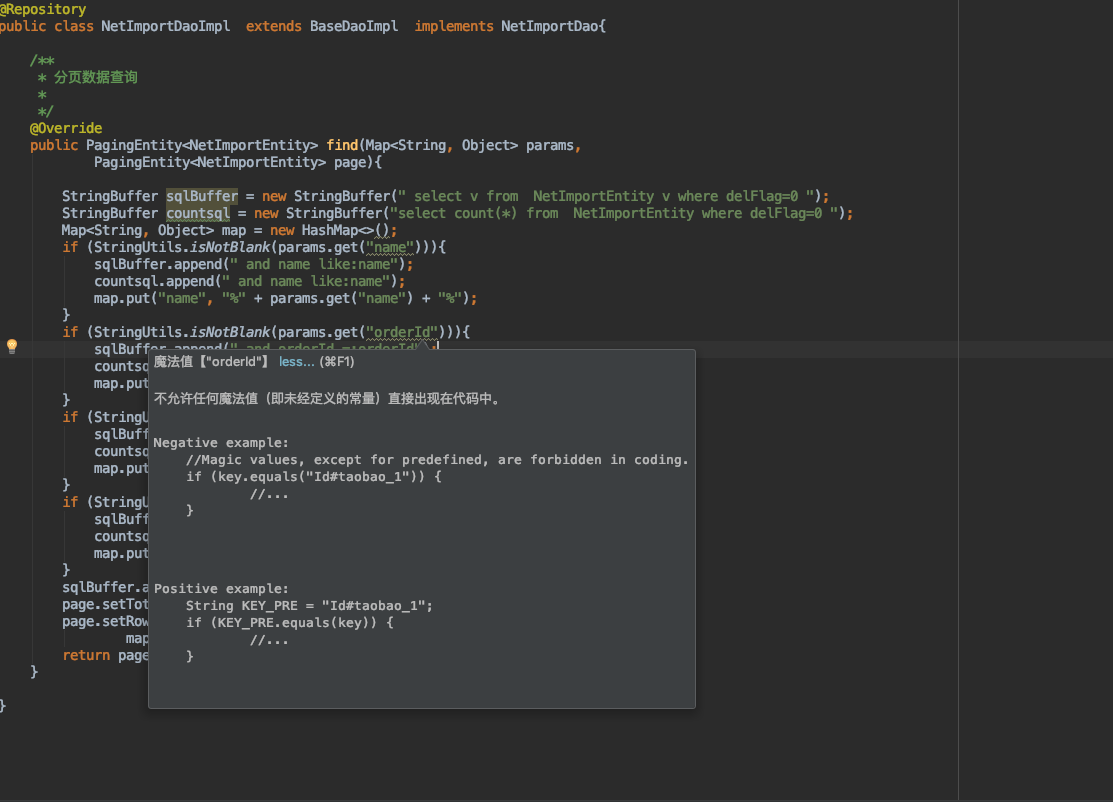Click the BaseDaoImpl superclass name
This screenshot has height=802, width=1113.
(353, 26)
